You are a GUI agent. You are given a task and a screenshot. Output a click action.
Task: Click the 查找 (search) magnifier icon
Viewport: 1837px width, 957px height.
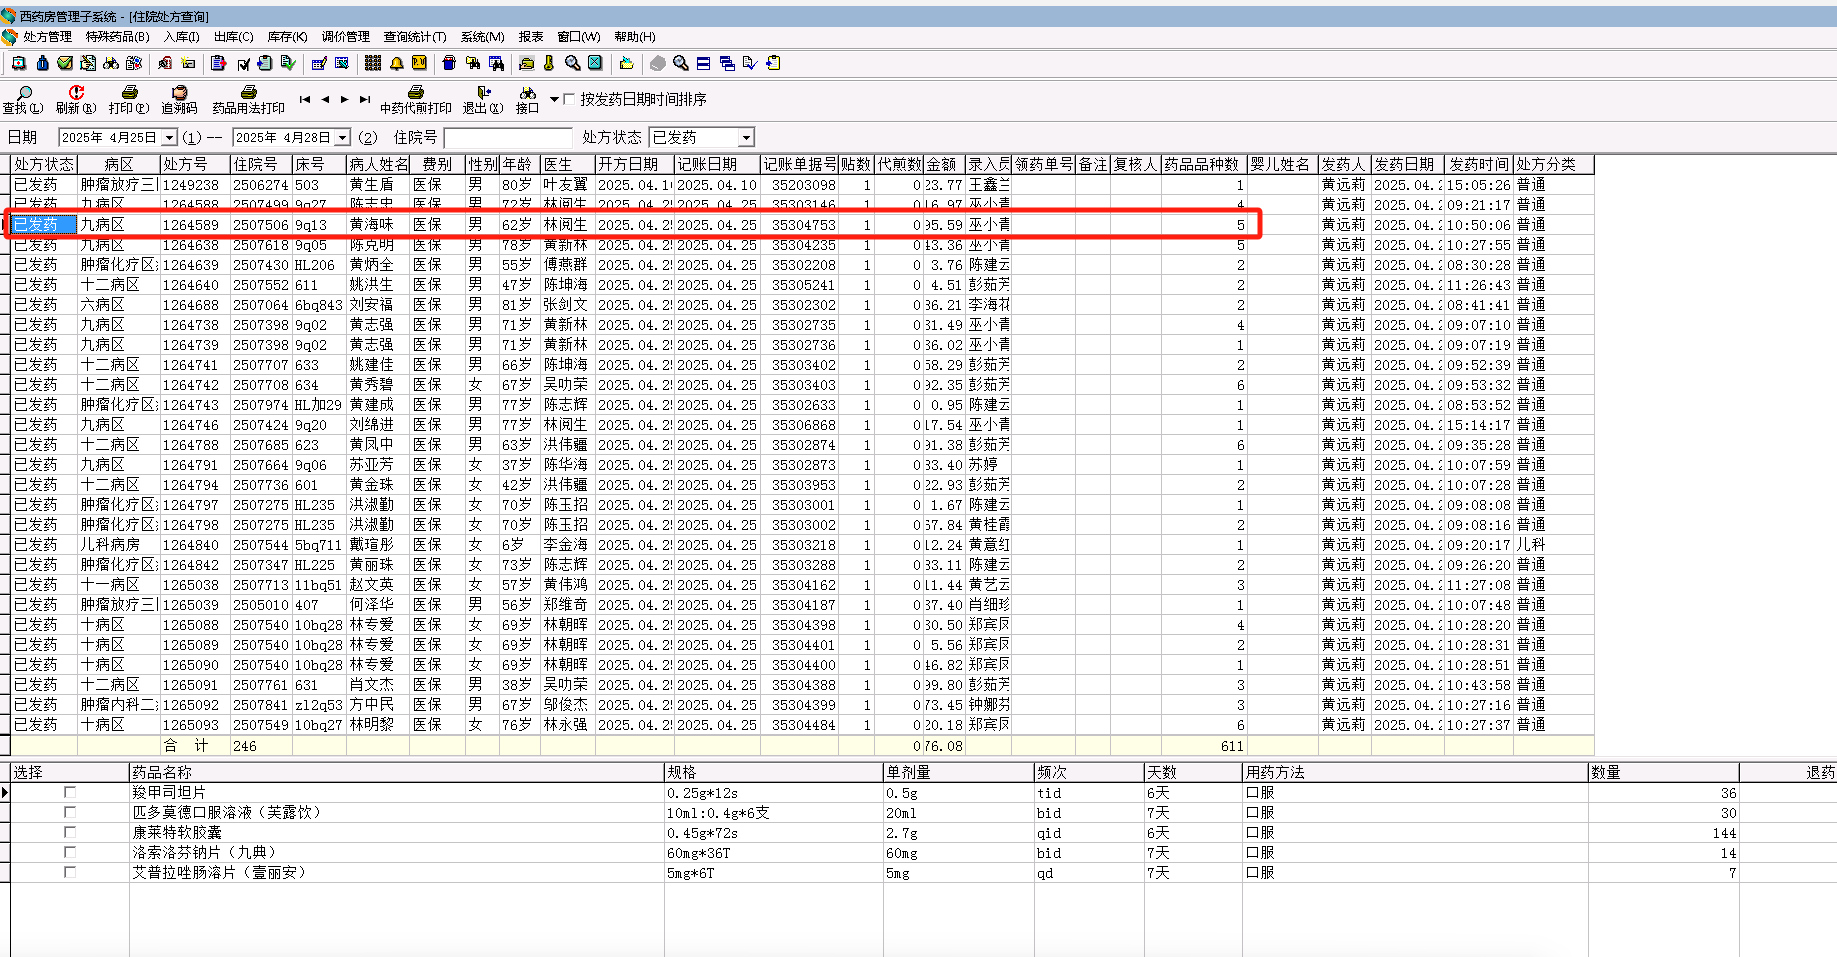pos(24,93)
